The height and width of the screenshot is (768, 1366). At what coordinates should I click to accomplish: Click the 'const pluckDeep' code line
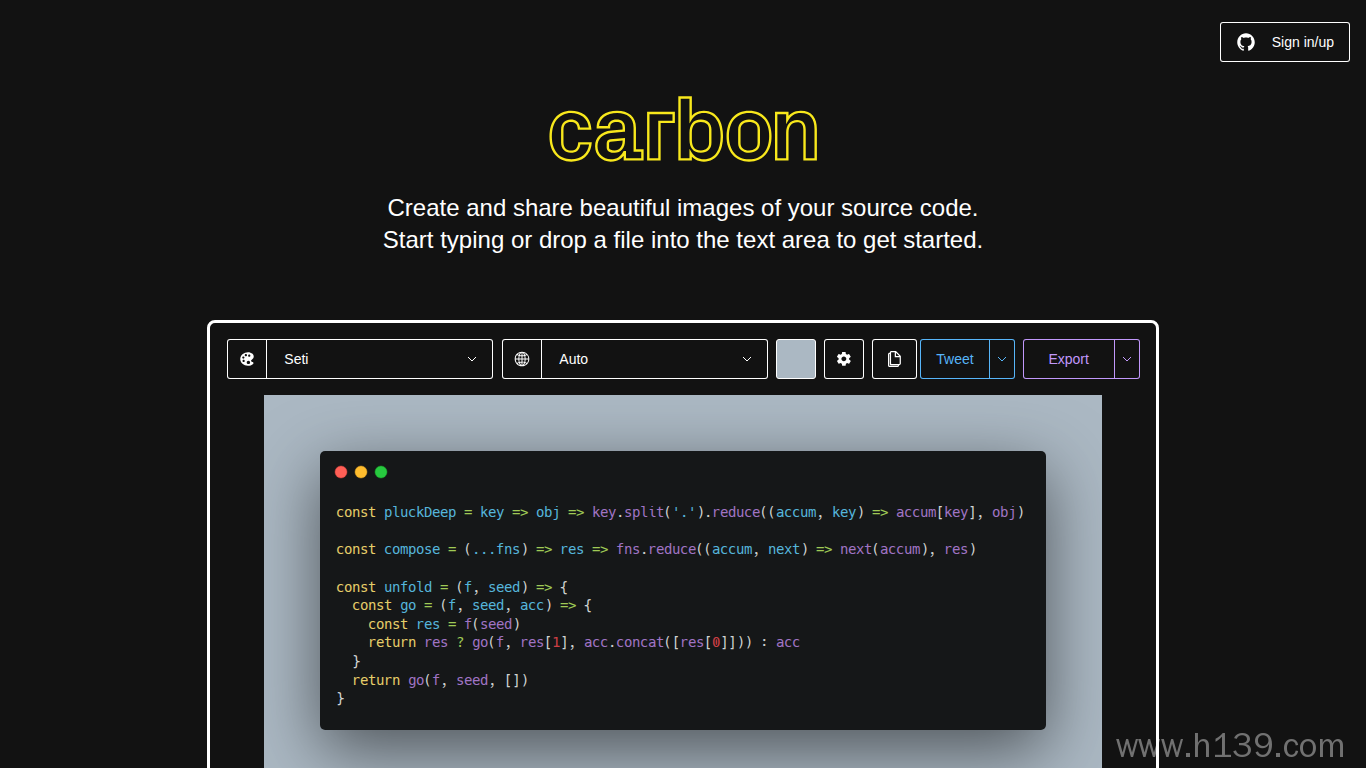[x=680, y=512]
